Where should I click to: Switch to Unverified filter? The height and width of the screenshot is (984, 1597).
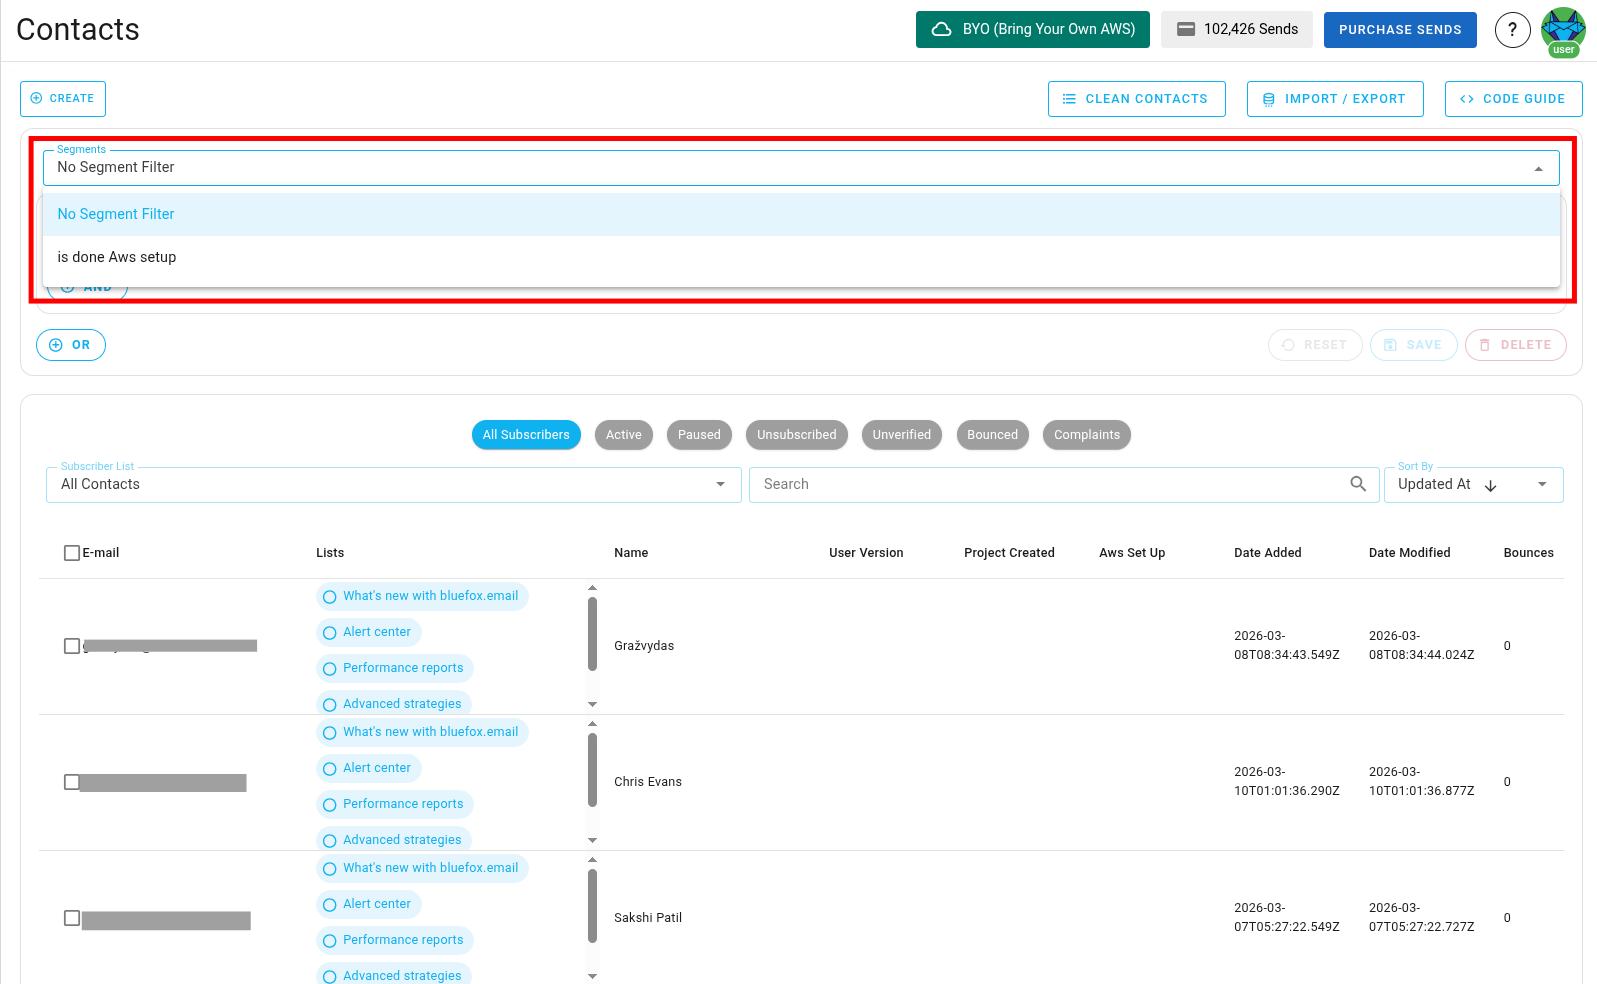pos(902,435)
